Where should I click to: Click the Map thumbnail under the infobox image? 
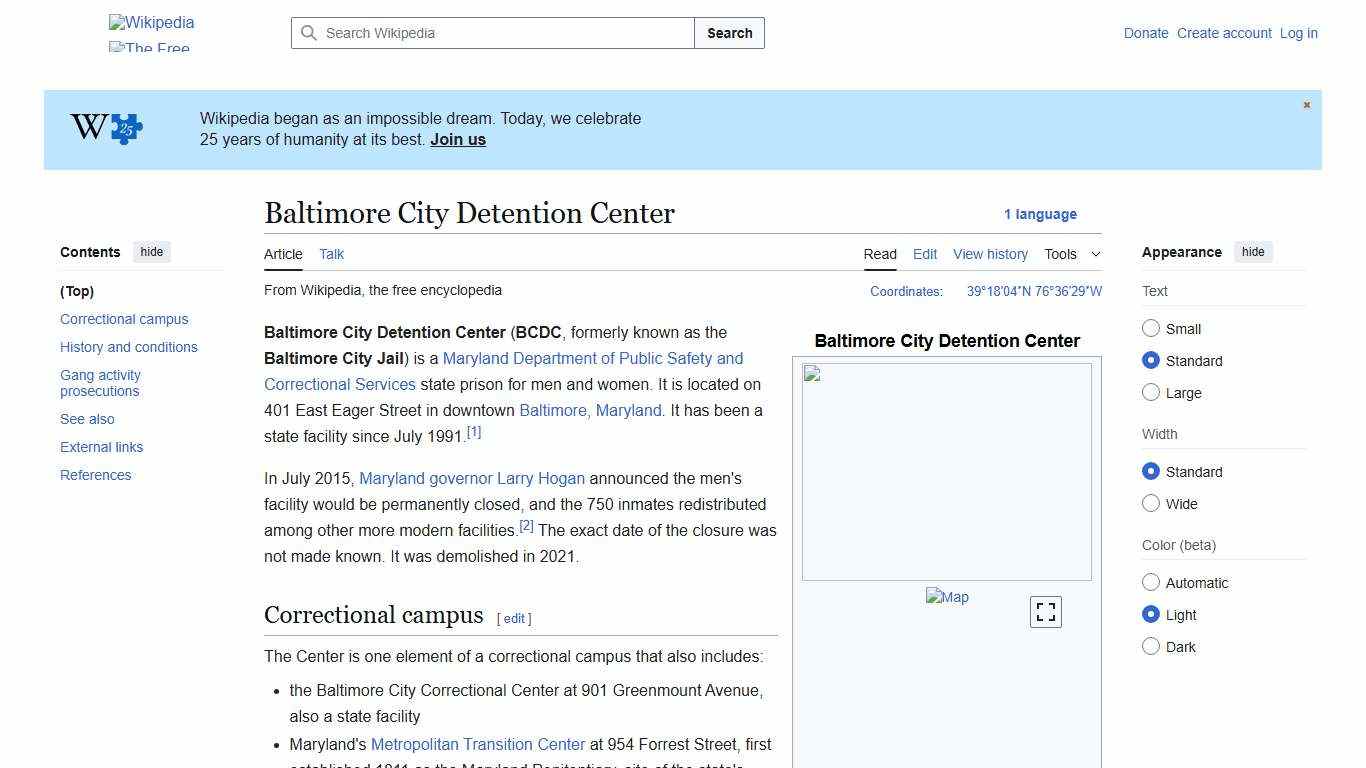(x=946, y=597)
